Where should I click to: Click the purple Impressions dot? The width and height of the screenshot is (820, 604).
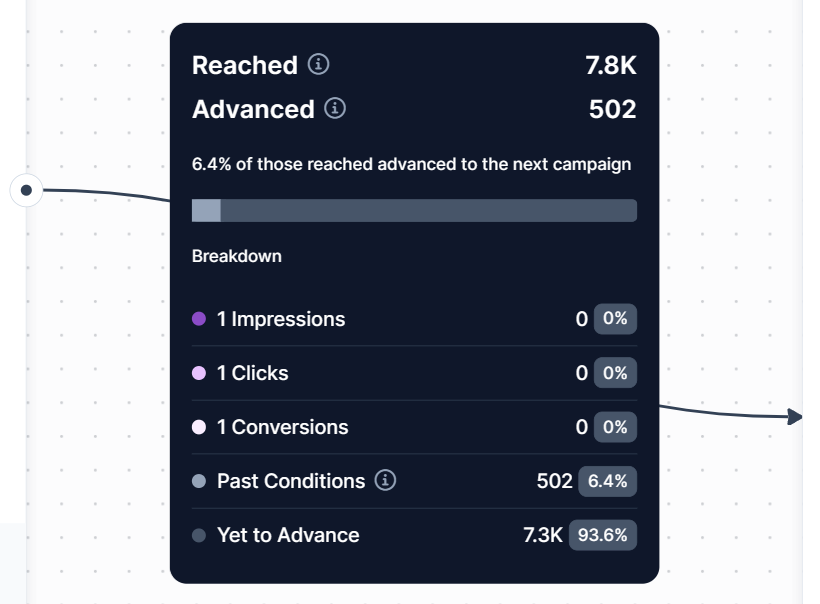199,319
